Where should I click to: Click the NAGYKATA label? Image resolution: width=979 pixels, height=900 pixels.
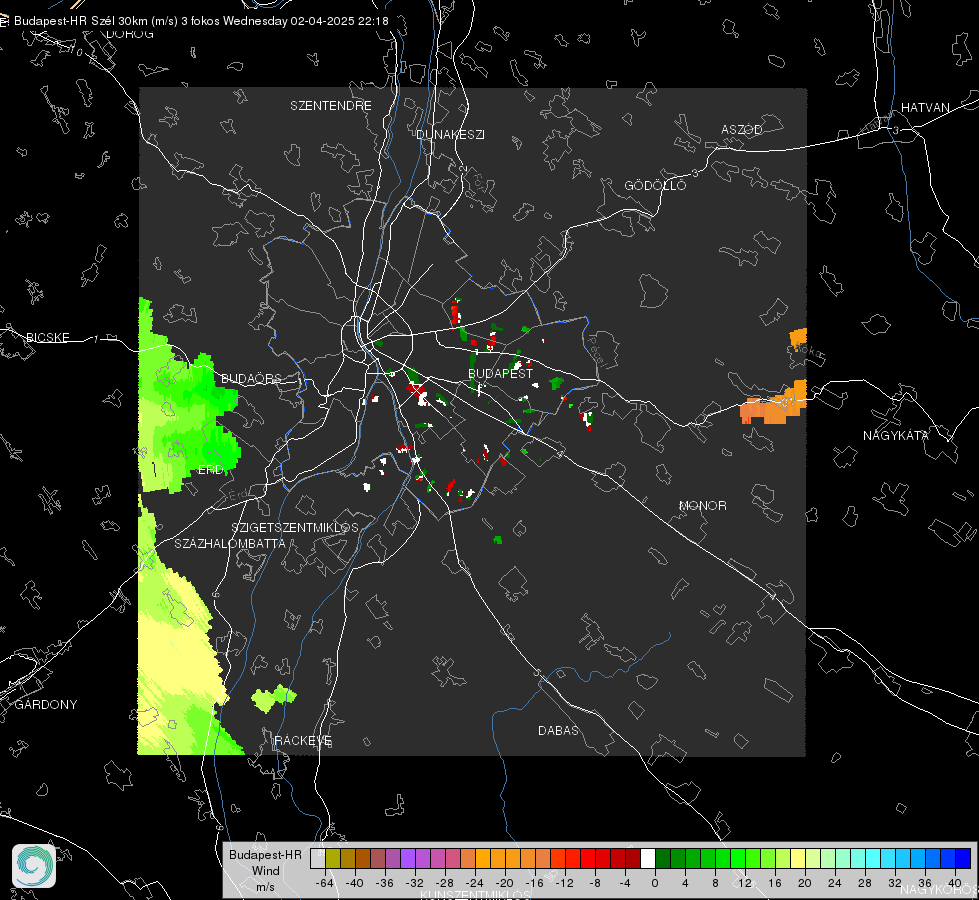point(896,436)
